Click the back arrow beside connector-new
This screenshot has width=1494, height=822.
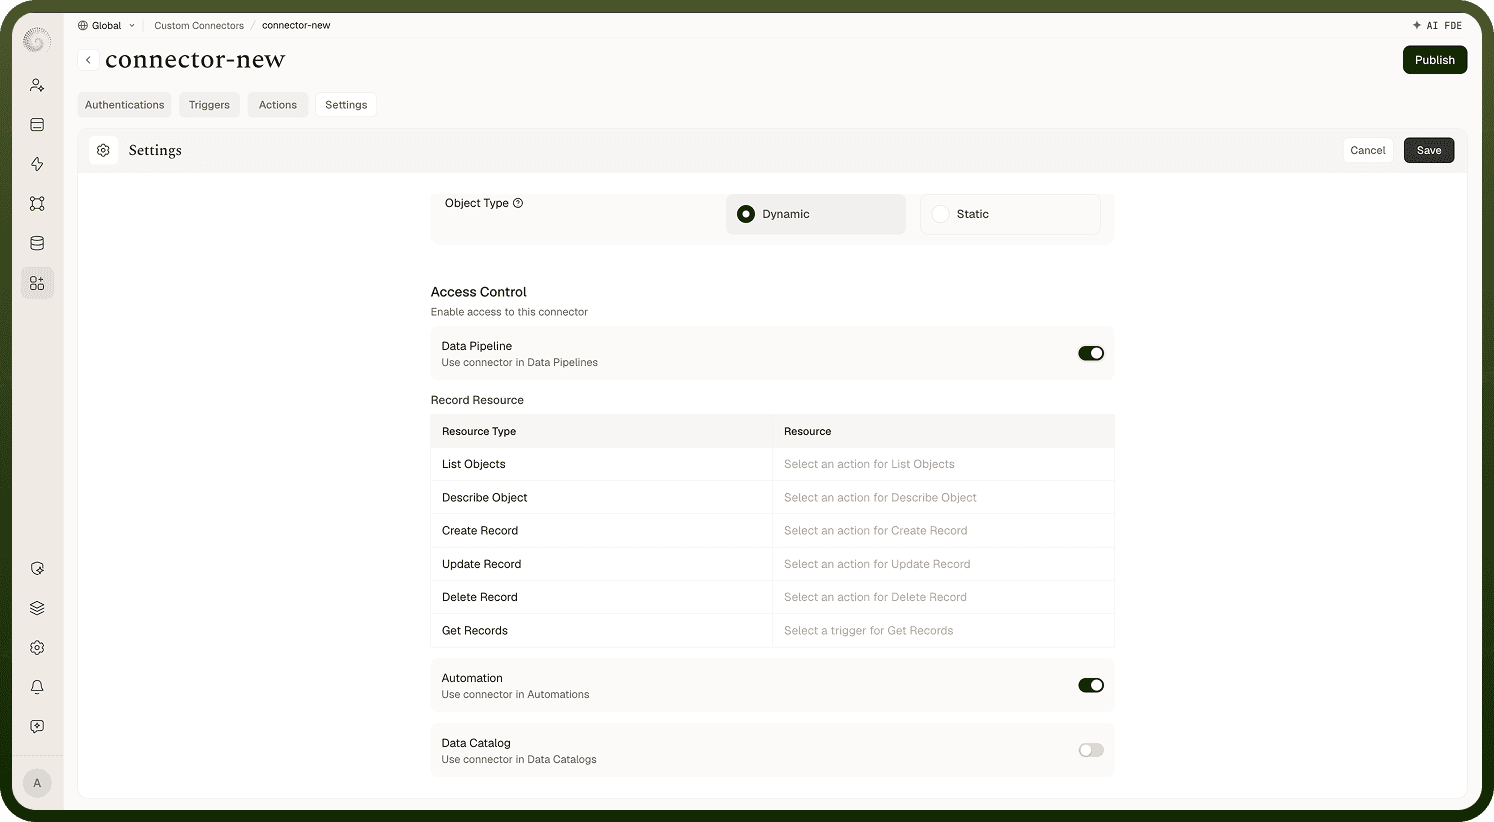[88, 60]
